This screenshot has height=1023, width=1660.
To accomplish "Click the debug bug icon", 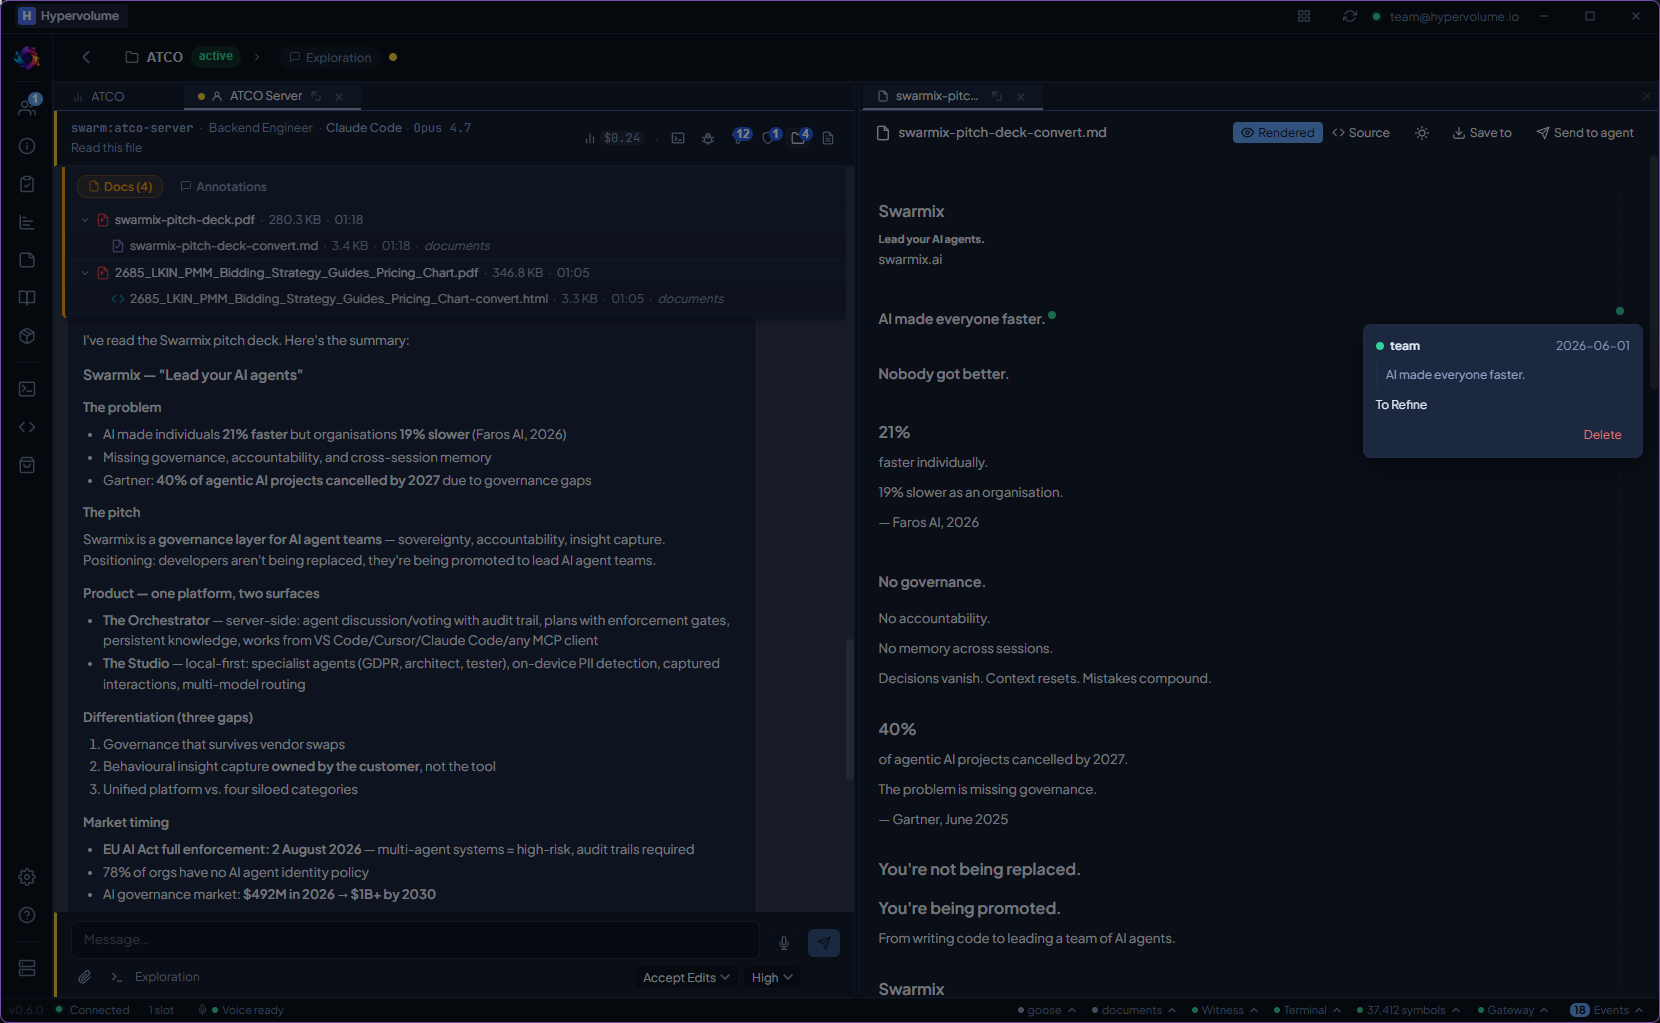I will (708, 138).
